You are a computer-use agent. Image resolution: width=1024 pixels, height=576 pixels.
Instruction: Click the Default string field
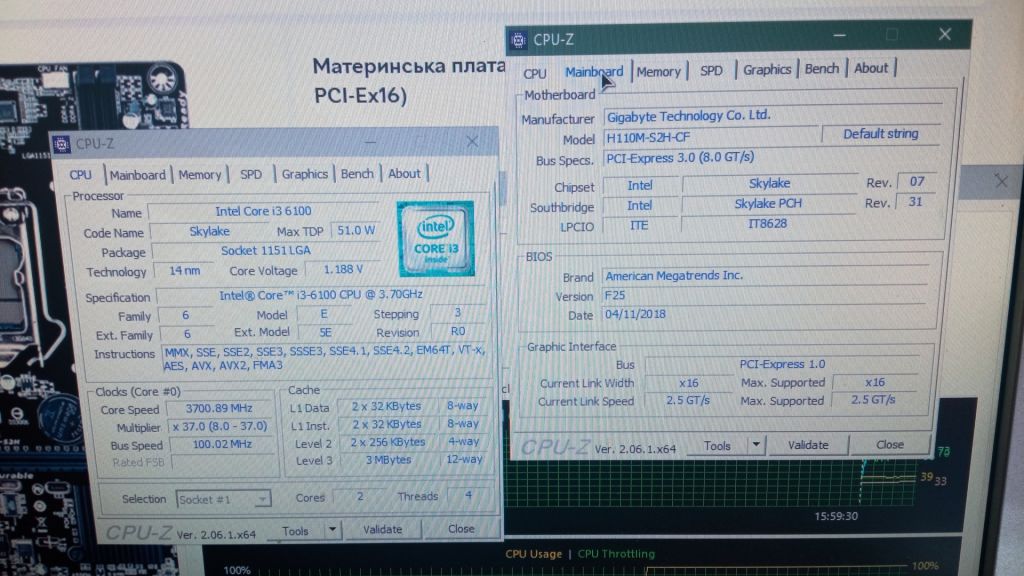pyautogui.click(x=881, y=134)
